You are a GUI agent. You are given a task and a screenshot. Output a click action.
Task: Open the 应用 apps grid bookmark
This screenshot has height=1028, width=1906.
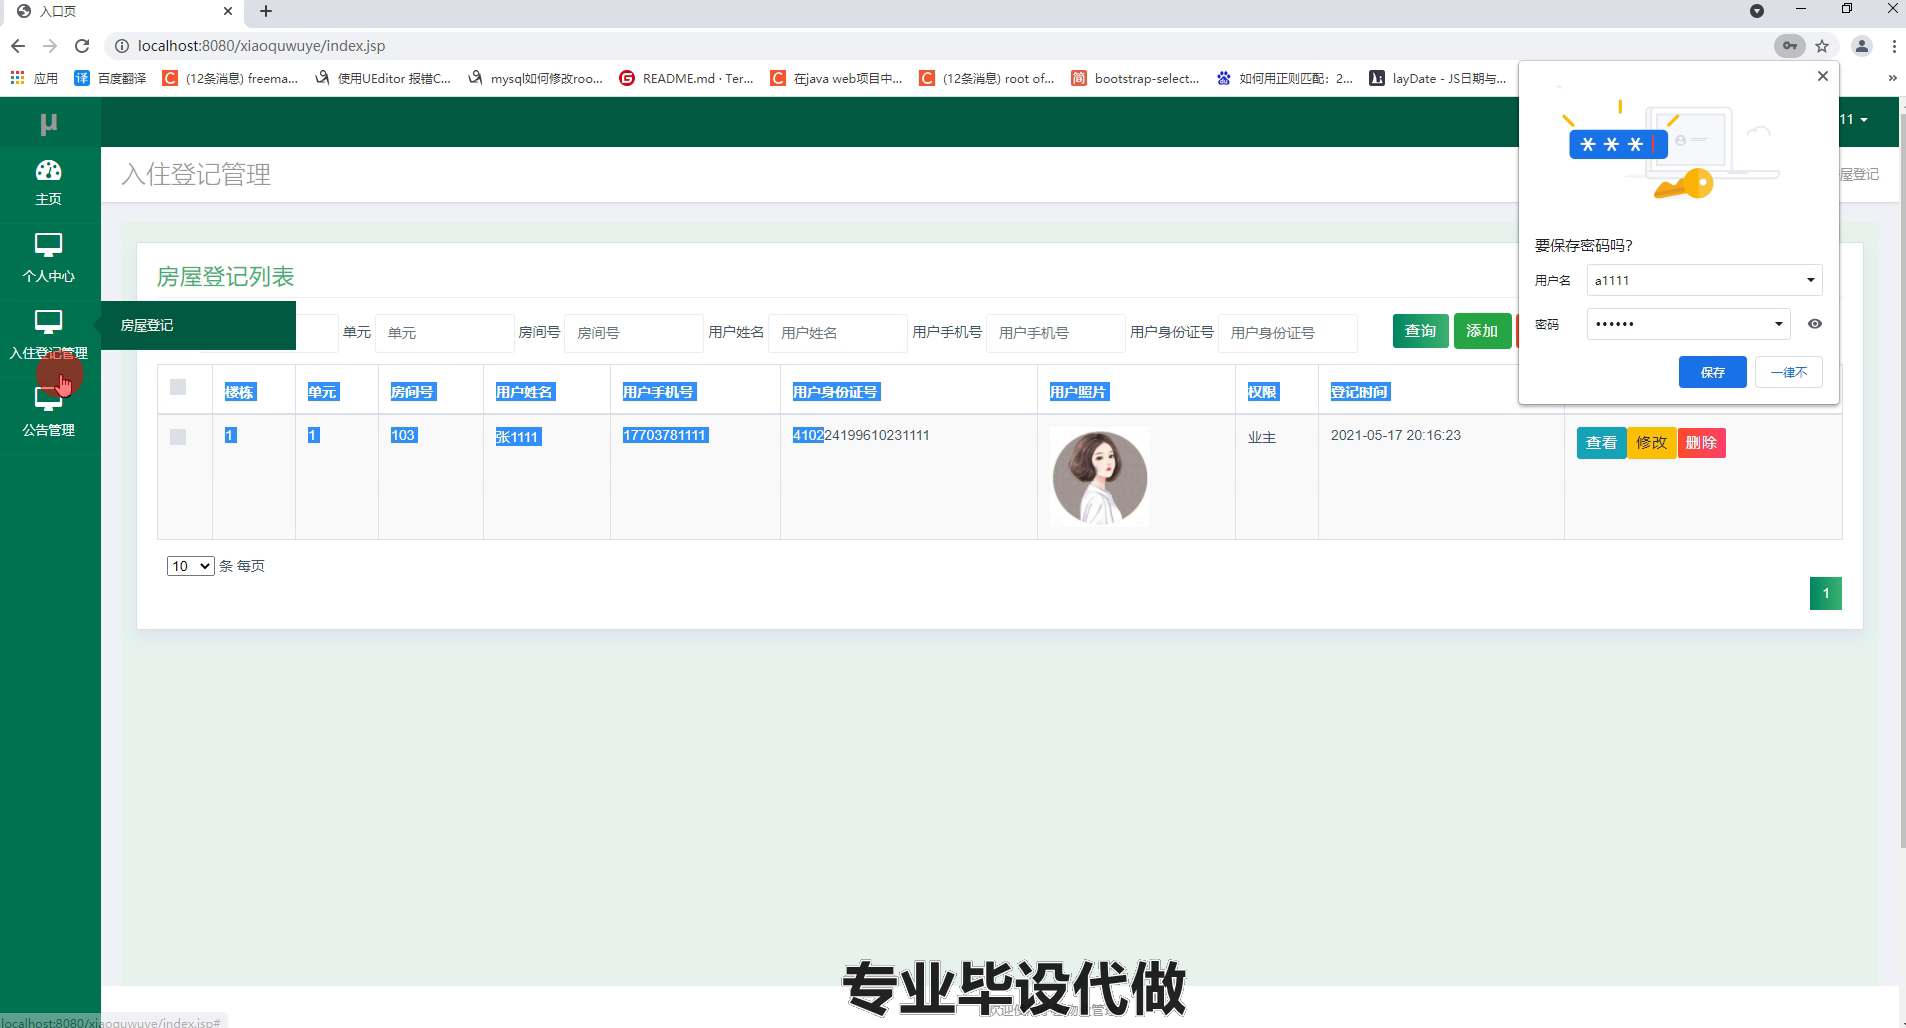(35, 78)
